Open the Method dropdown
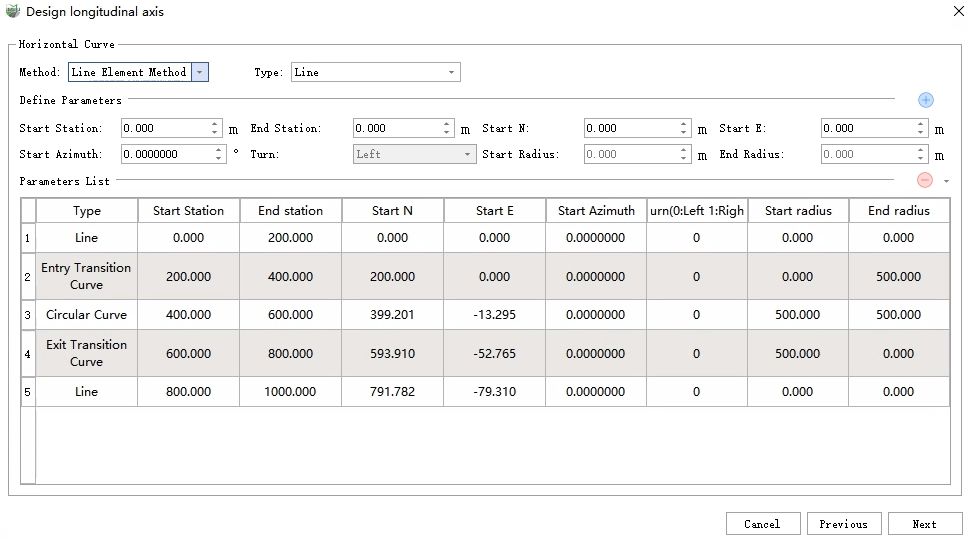 click(200, 72)
